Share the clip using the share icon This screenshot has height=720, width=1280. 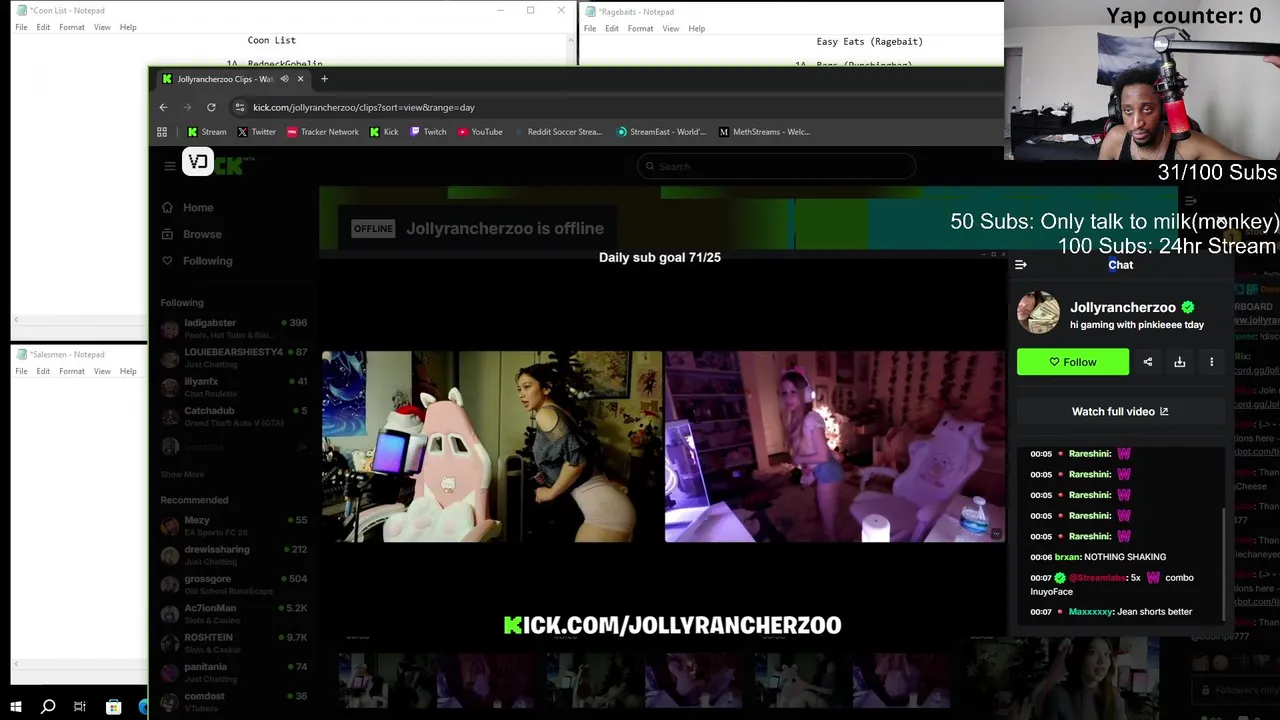[1148, 362]
